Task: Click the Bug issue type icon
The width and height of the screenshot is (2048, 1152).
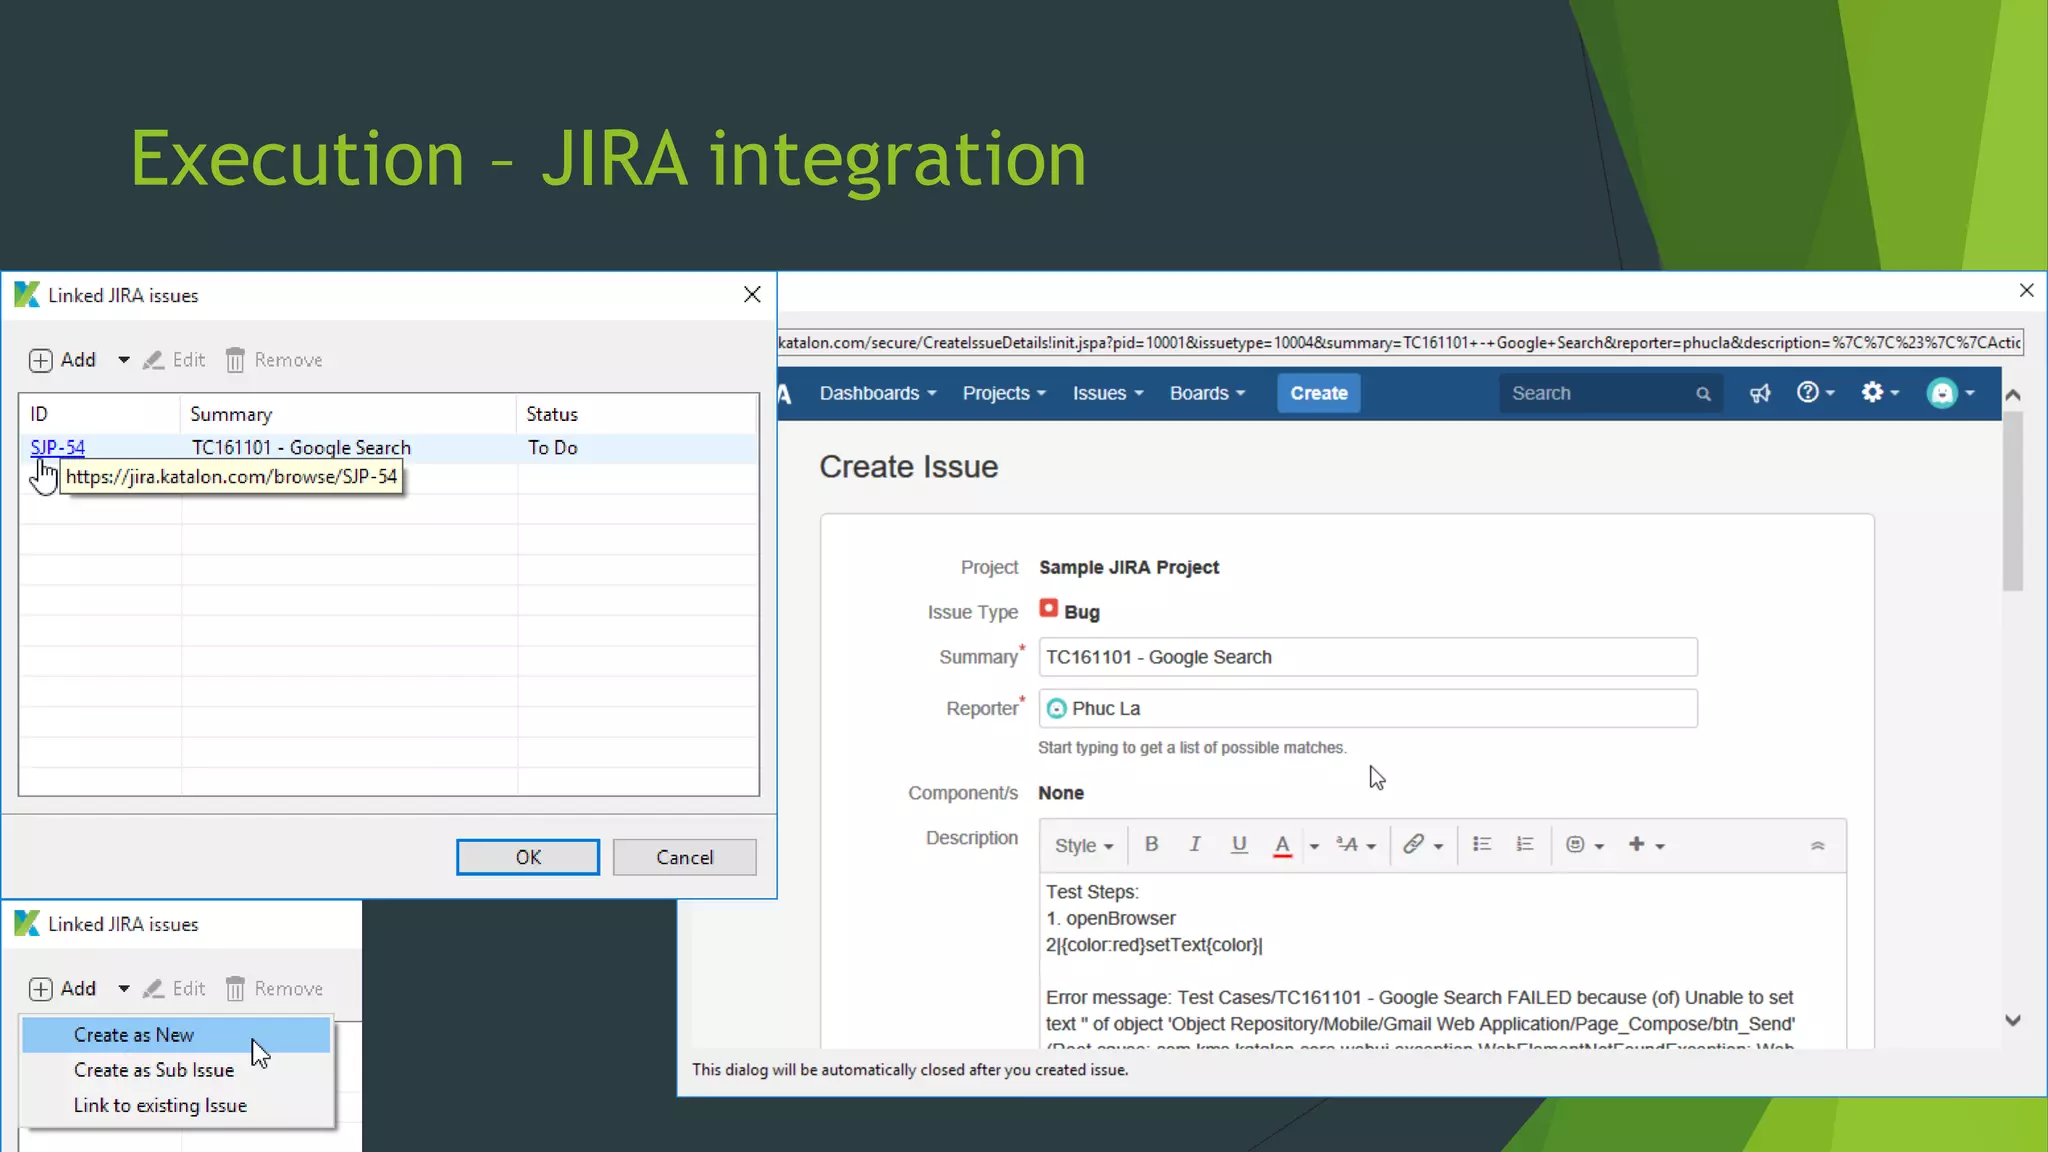Action: 1048,608
